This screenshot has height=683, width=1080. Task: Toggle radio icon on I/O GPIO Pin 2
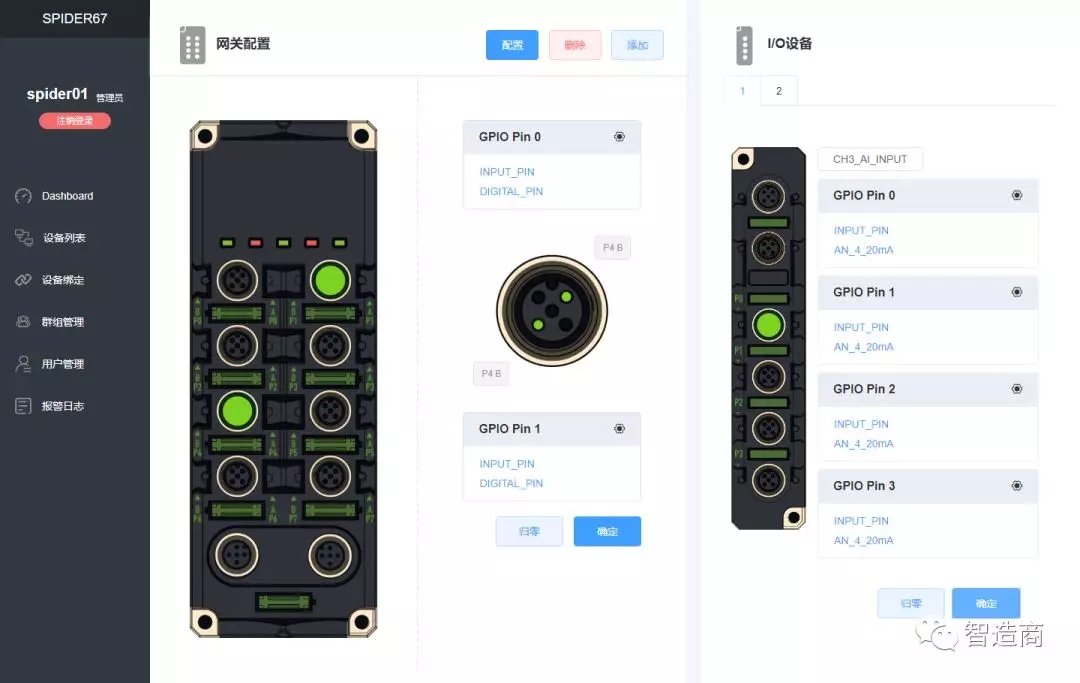[1017, 389]
